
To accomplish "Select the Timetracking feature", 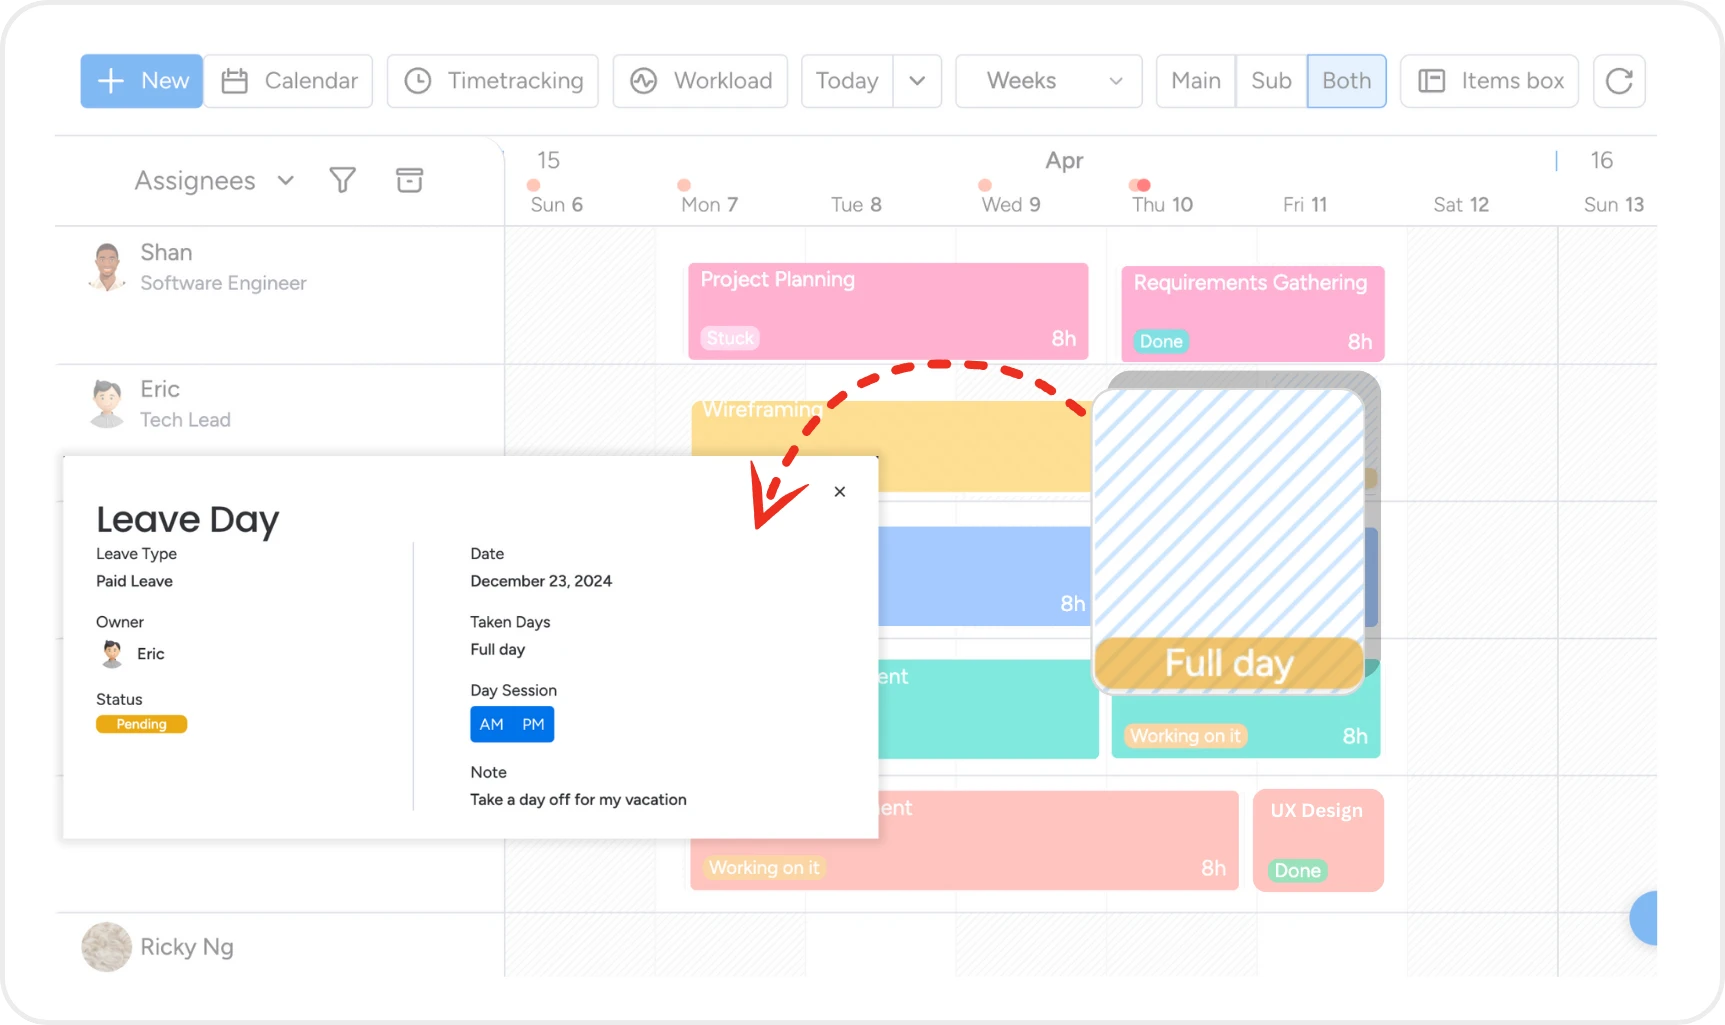I will click(x=492, y=81).
